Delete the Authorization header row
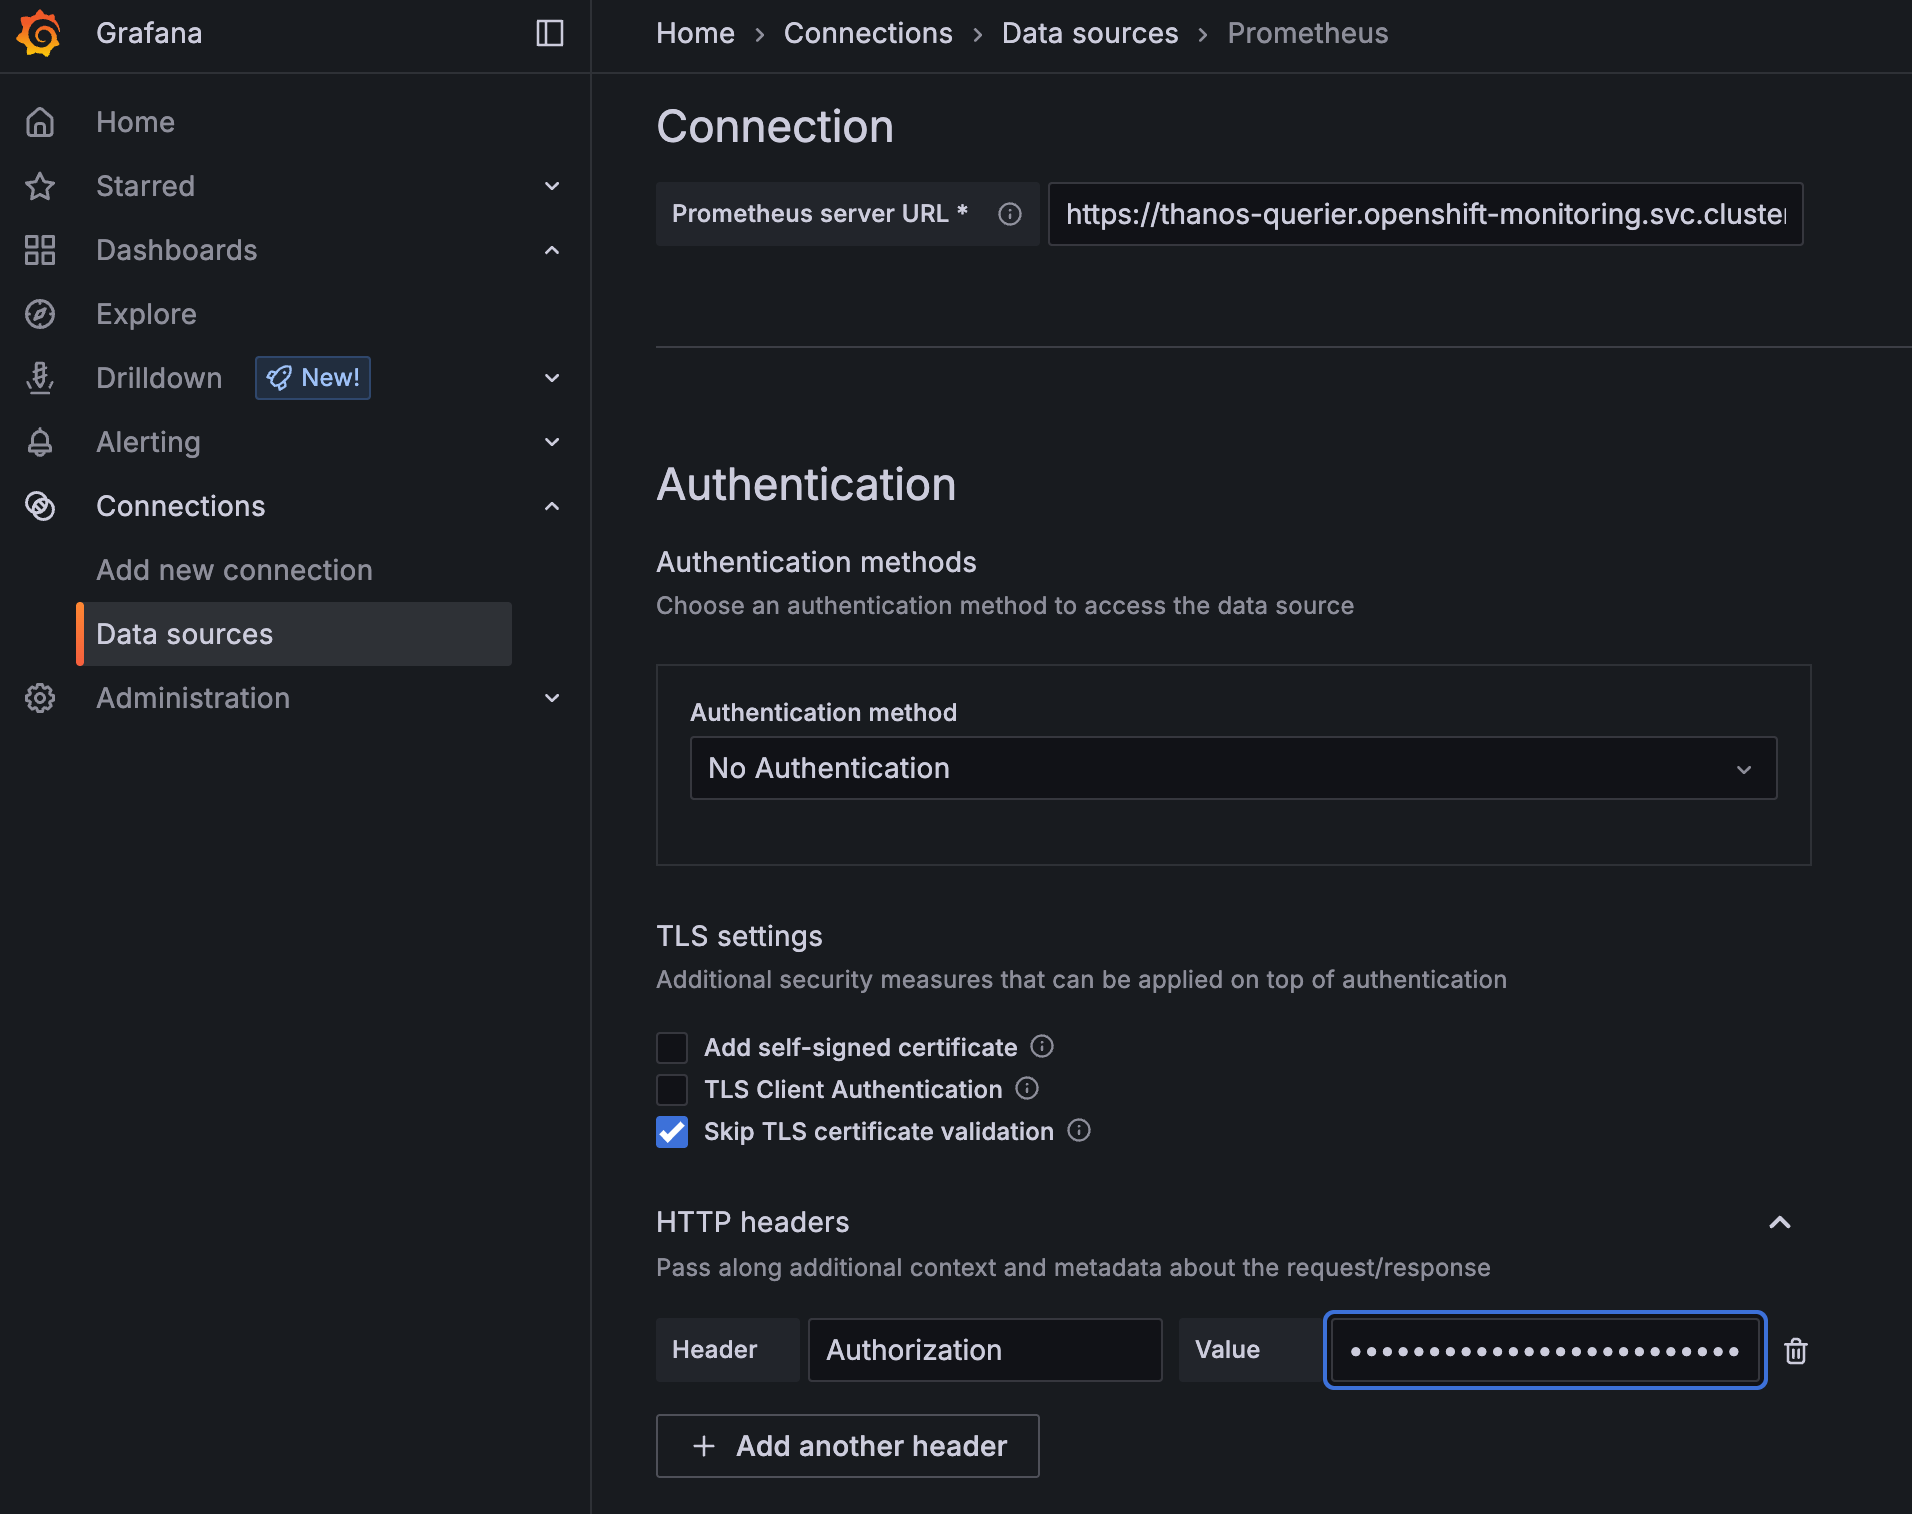This screenshot has width=1912, height=1514. [1797, 1351]
